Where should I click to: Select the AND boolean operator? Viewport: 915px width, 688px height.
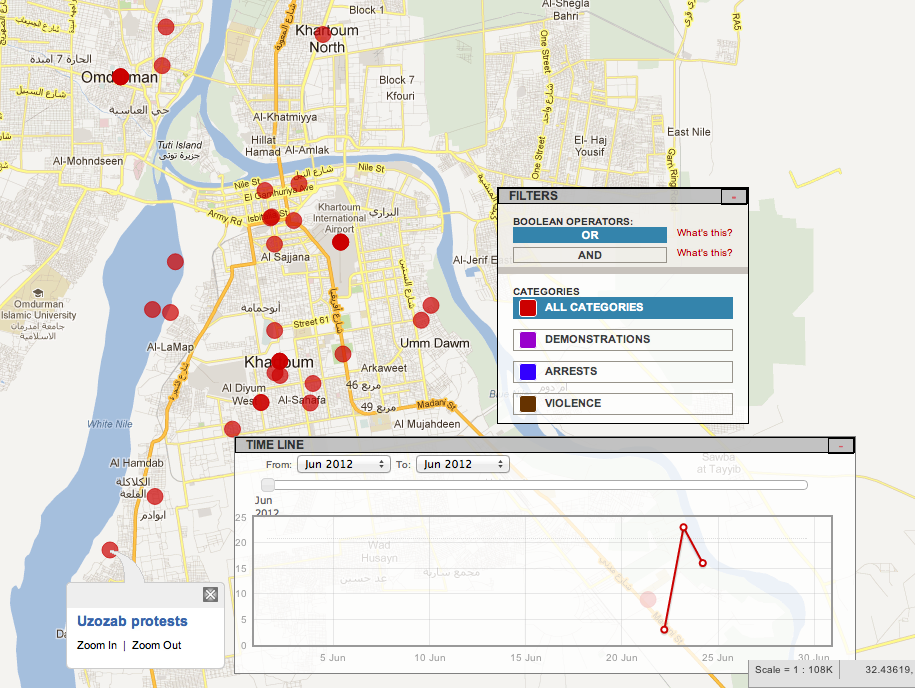coord(589,255)
